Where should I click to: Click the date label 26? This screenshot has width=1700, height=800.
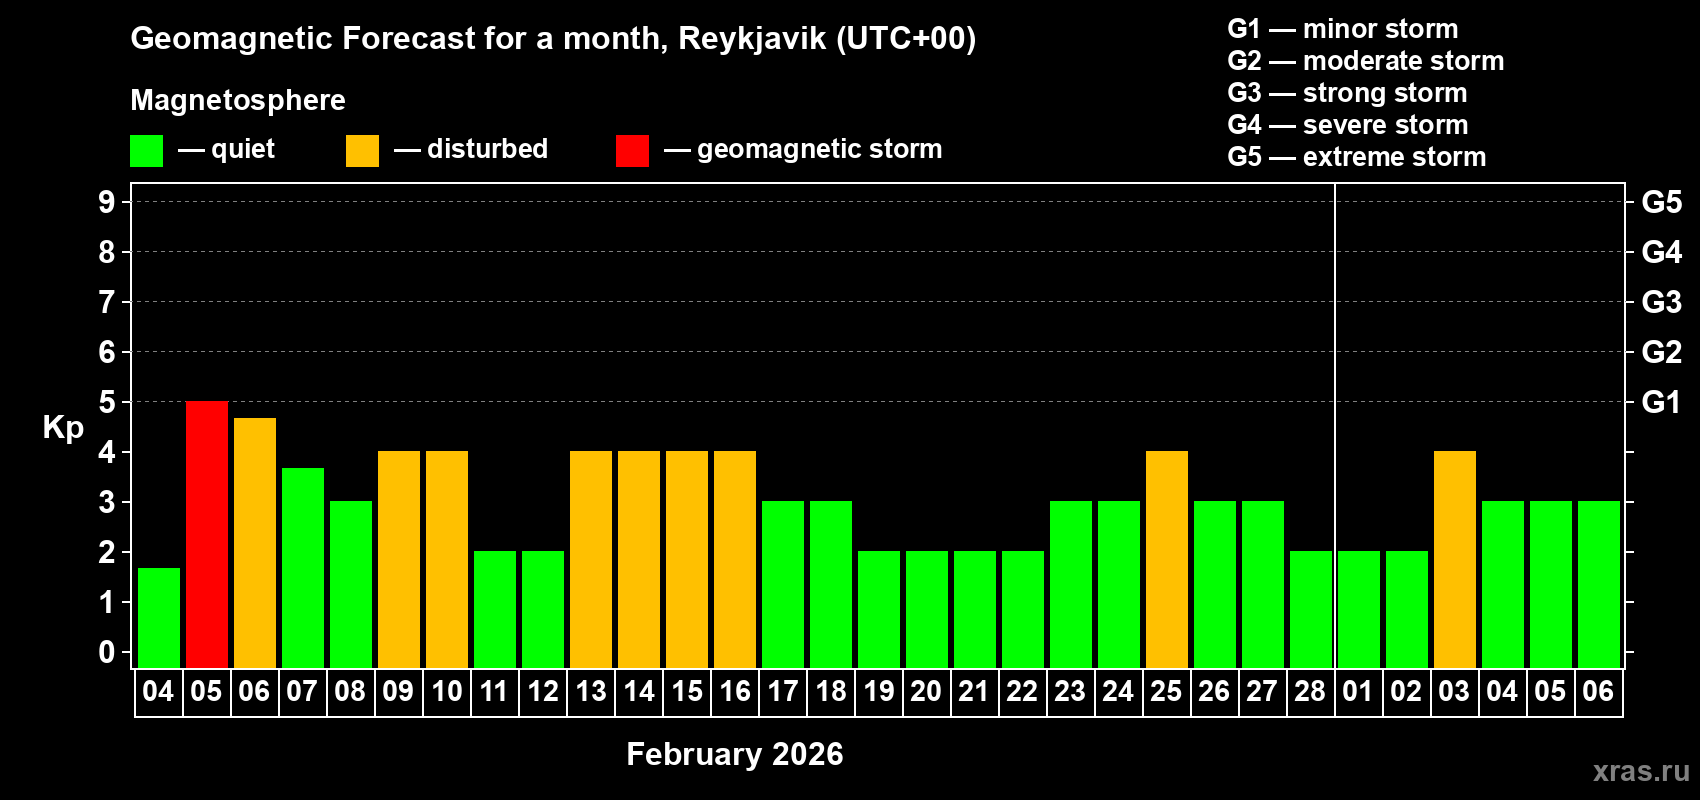[x=1214, y=692]
